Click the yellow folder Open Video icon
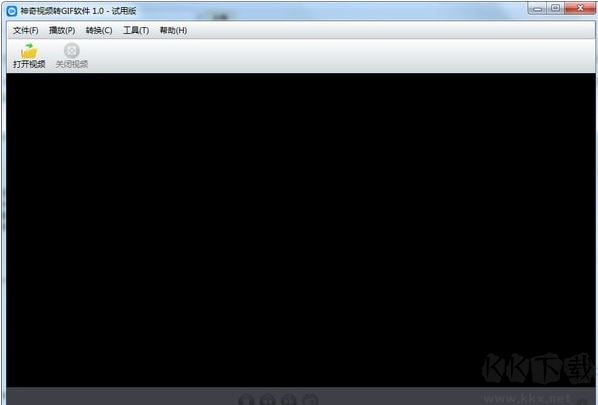This screenshot has height=405, width=598. coord(29,51)
